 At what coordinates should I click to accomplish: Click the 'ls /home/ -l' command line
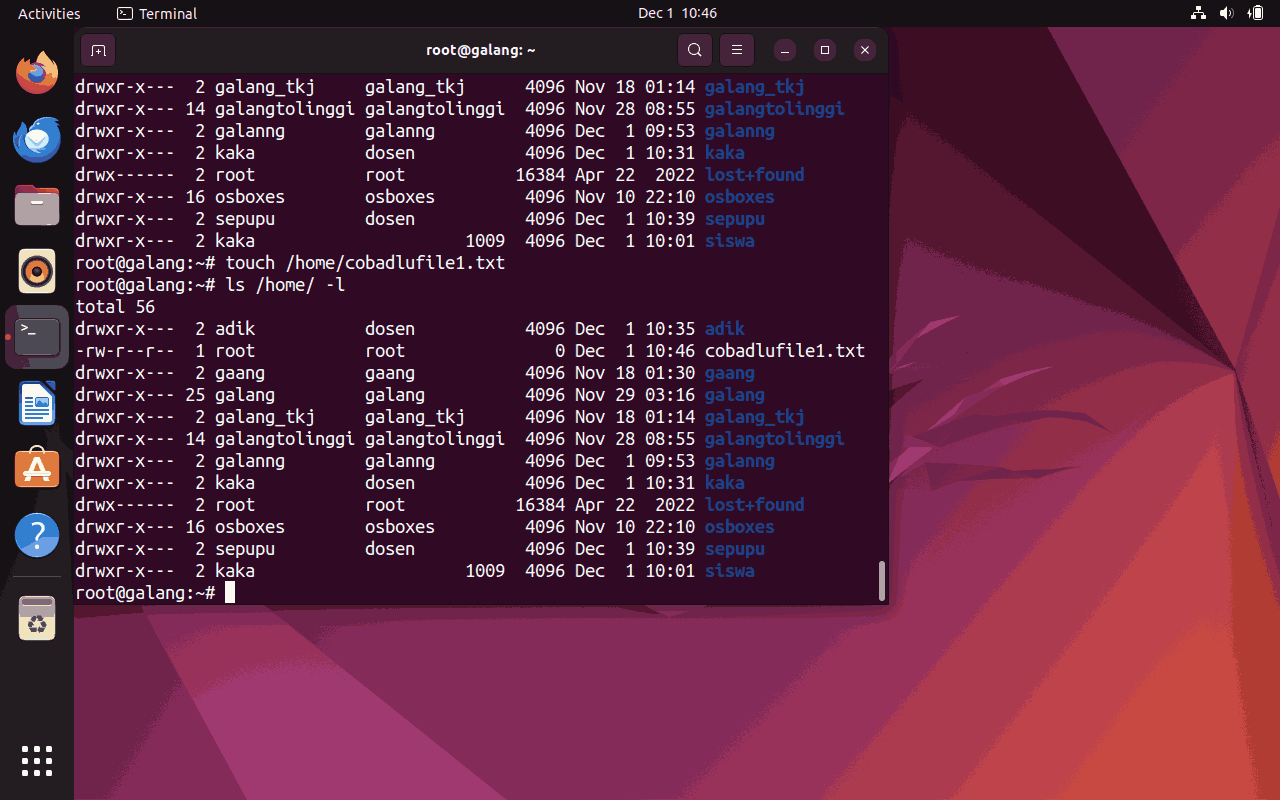(285, 285)
